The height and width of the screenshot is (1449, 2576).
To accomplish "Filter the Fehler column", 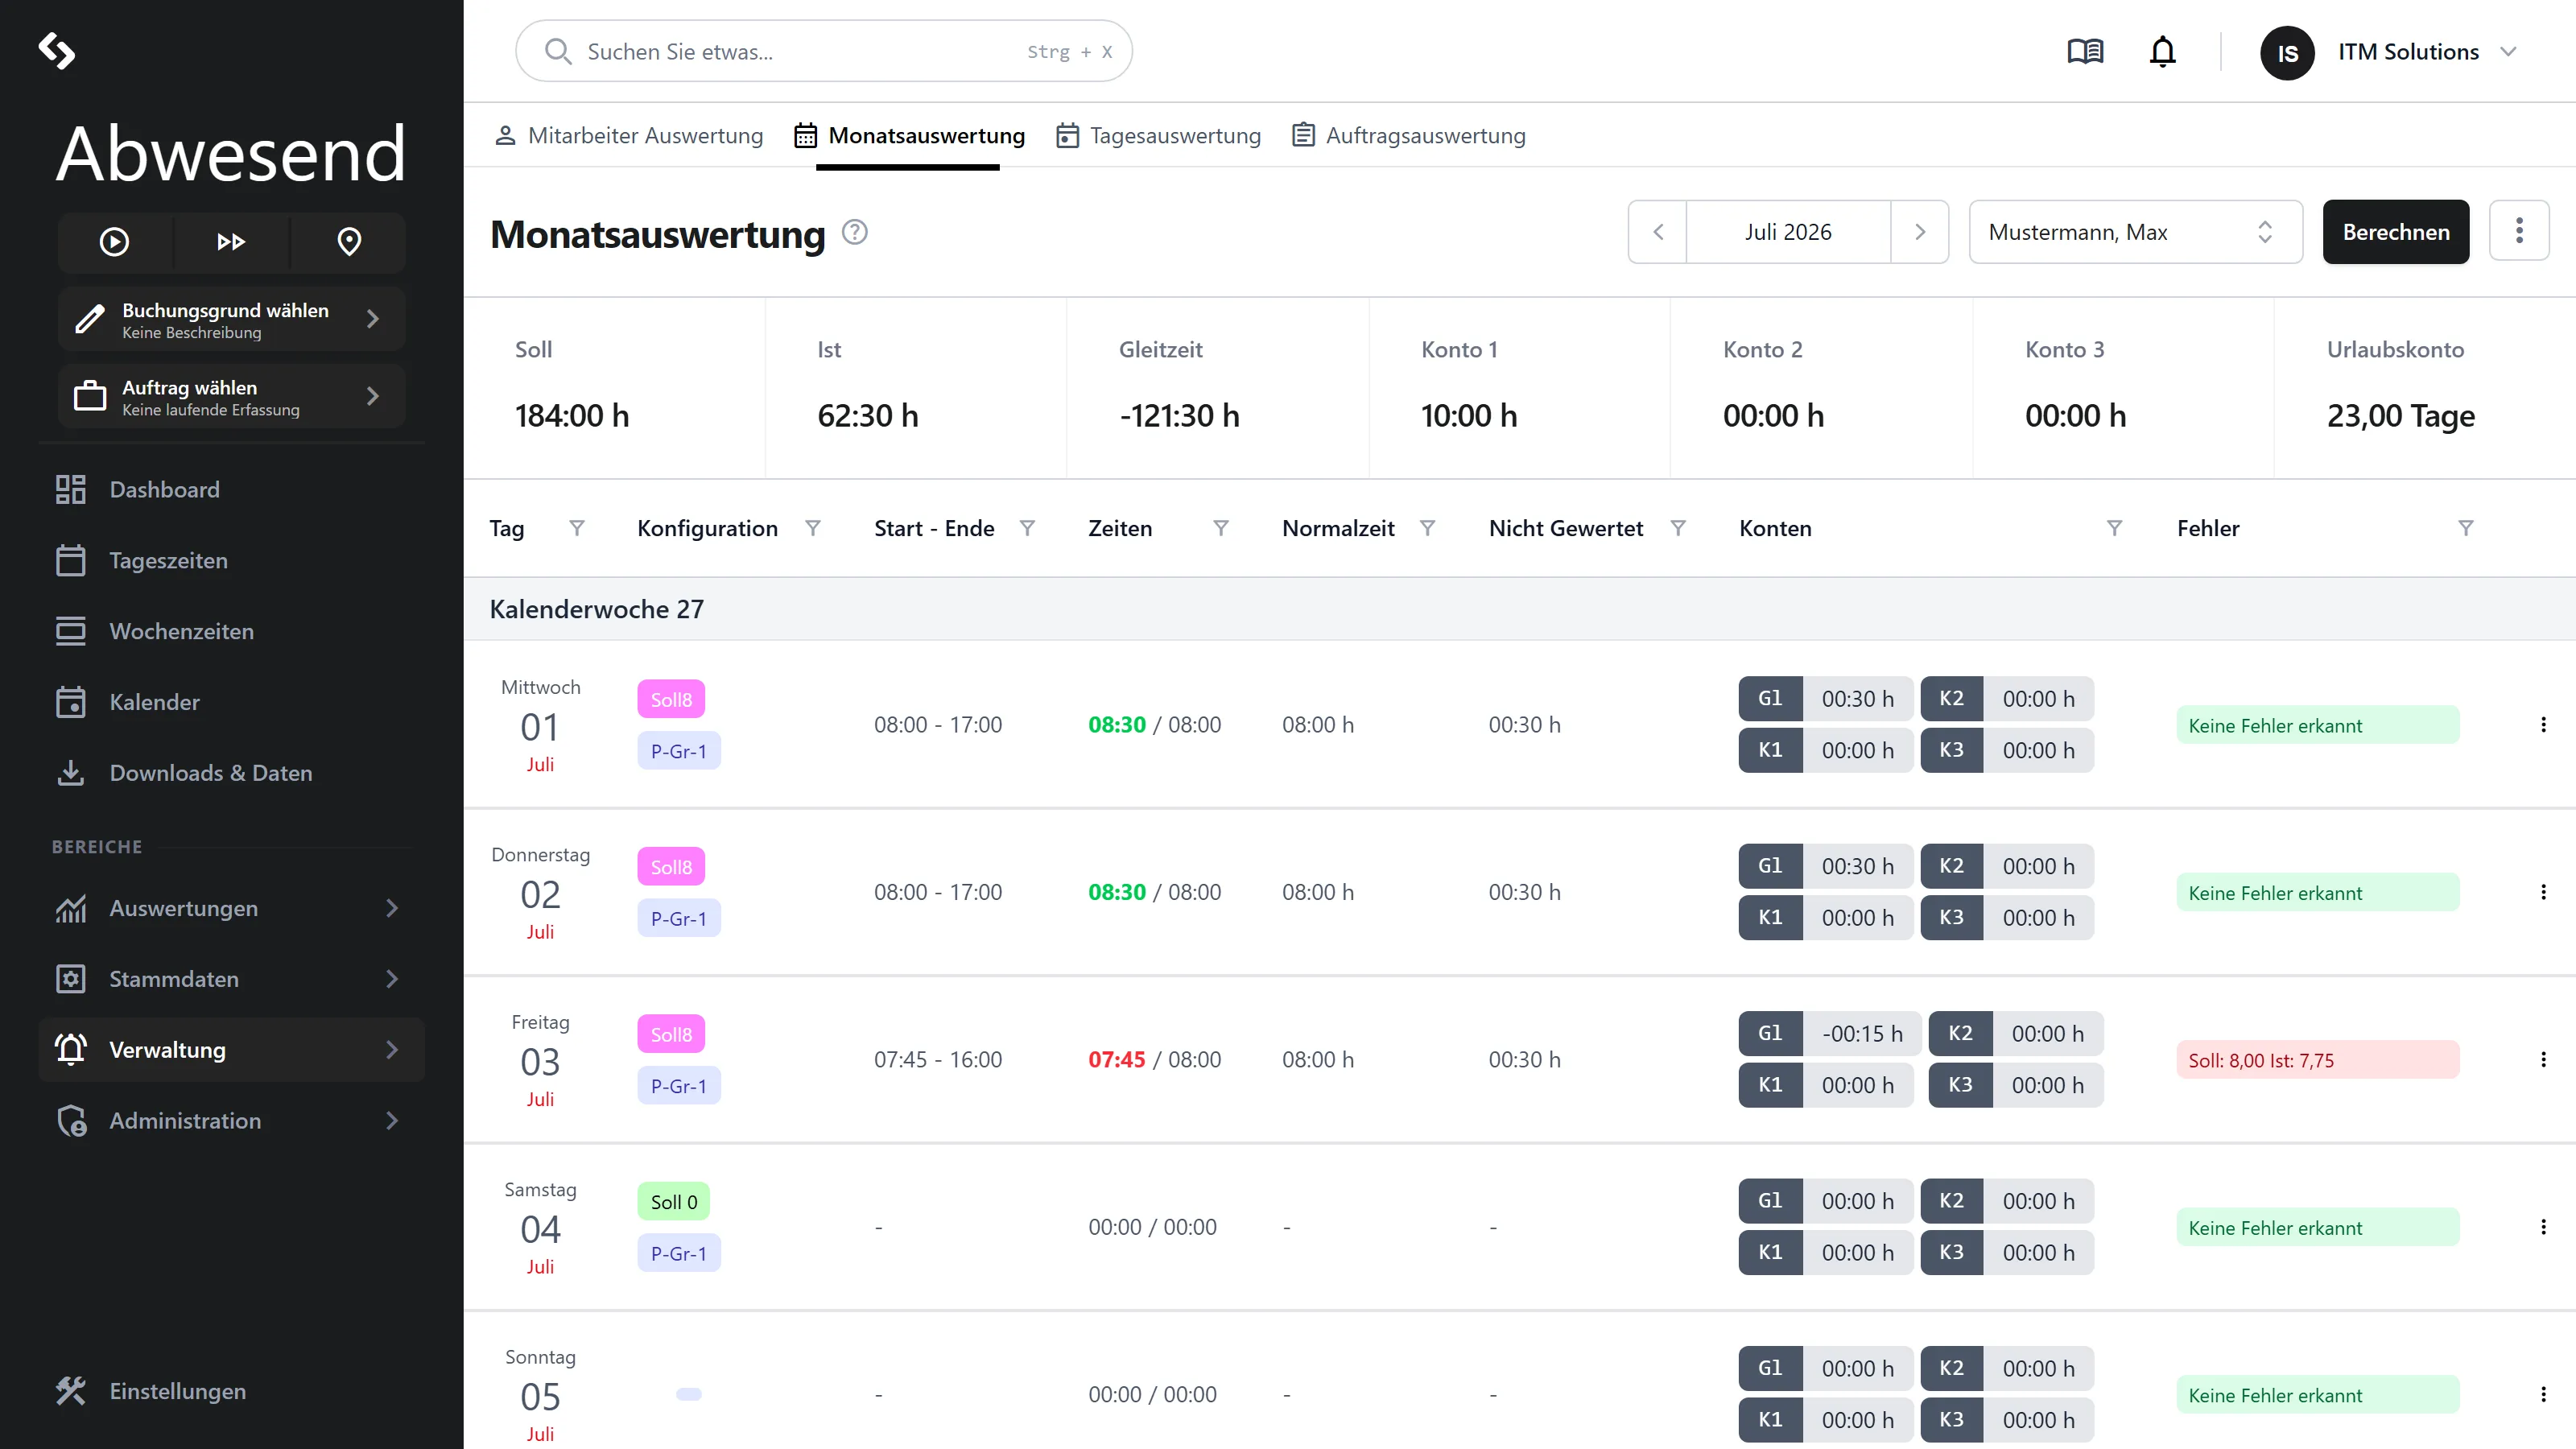I will (2466, 528).
